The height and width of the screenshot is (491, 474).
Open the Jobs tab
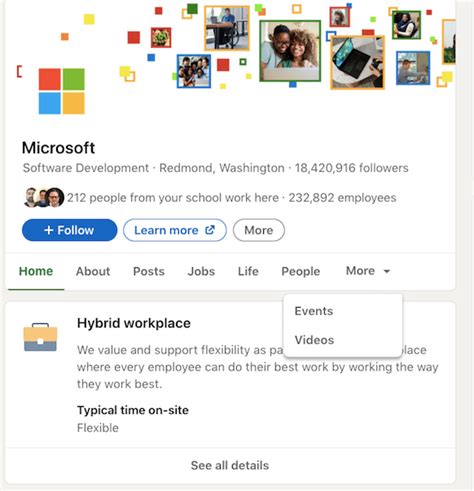point(201,271)
